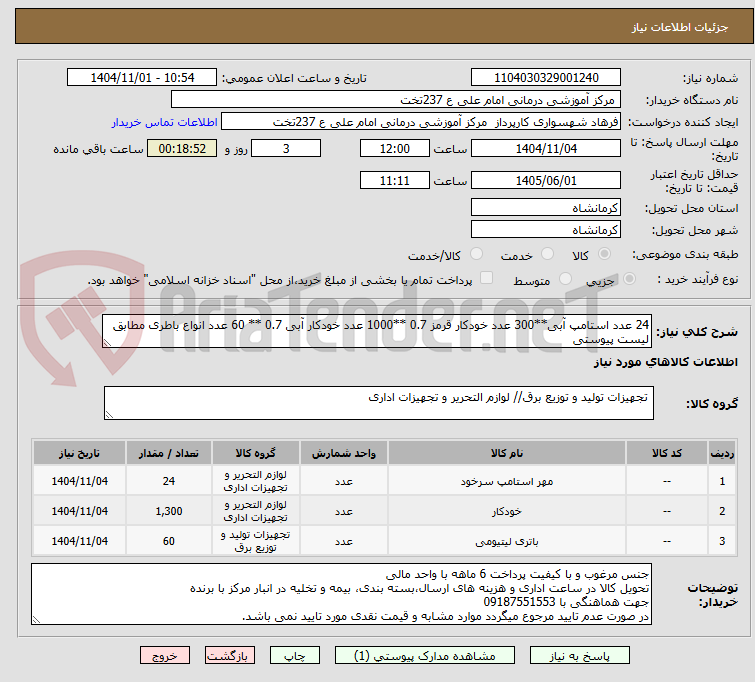
Task: Click the گروه کالا column header
Action: pyautogui.click(x=256, y=453)
